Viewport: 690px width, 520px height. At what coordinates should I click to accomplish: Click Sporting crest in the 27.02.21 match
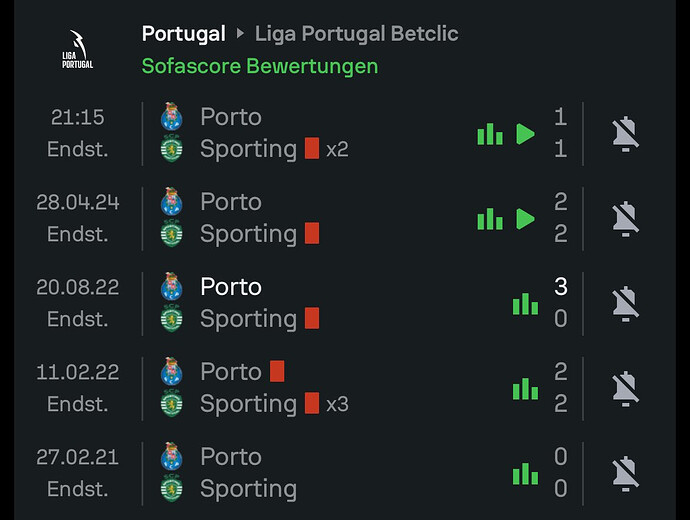[172, 488]
